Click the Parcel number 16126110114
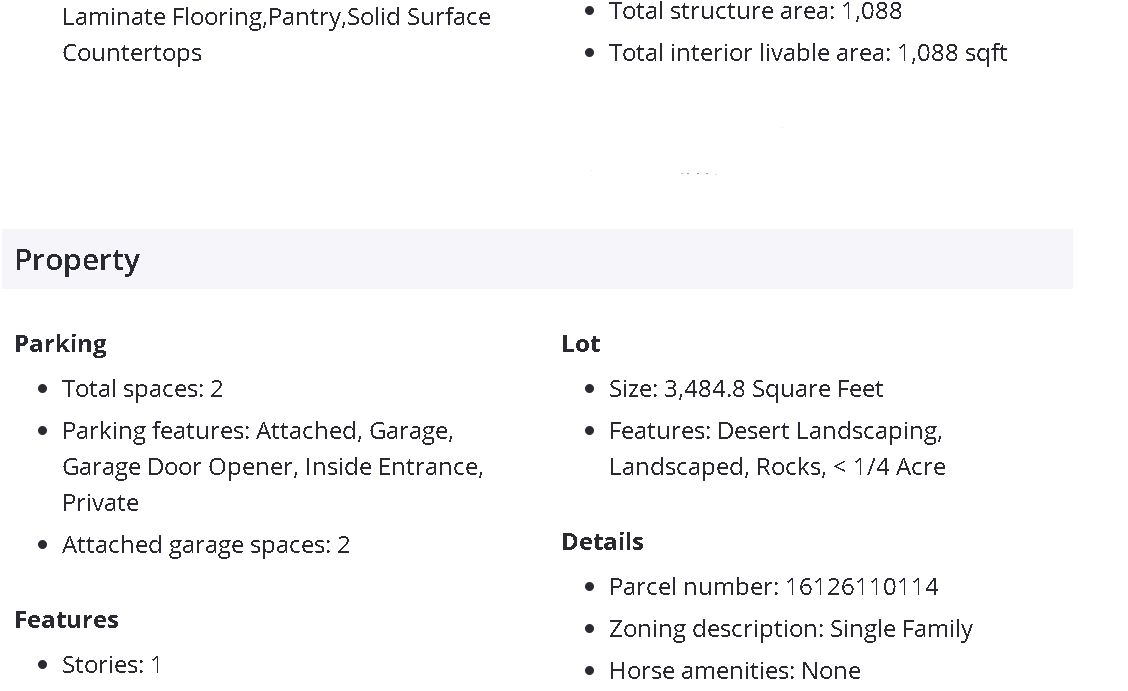The height and width of the screenshot is (691, 1128). [773, 587]
